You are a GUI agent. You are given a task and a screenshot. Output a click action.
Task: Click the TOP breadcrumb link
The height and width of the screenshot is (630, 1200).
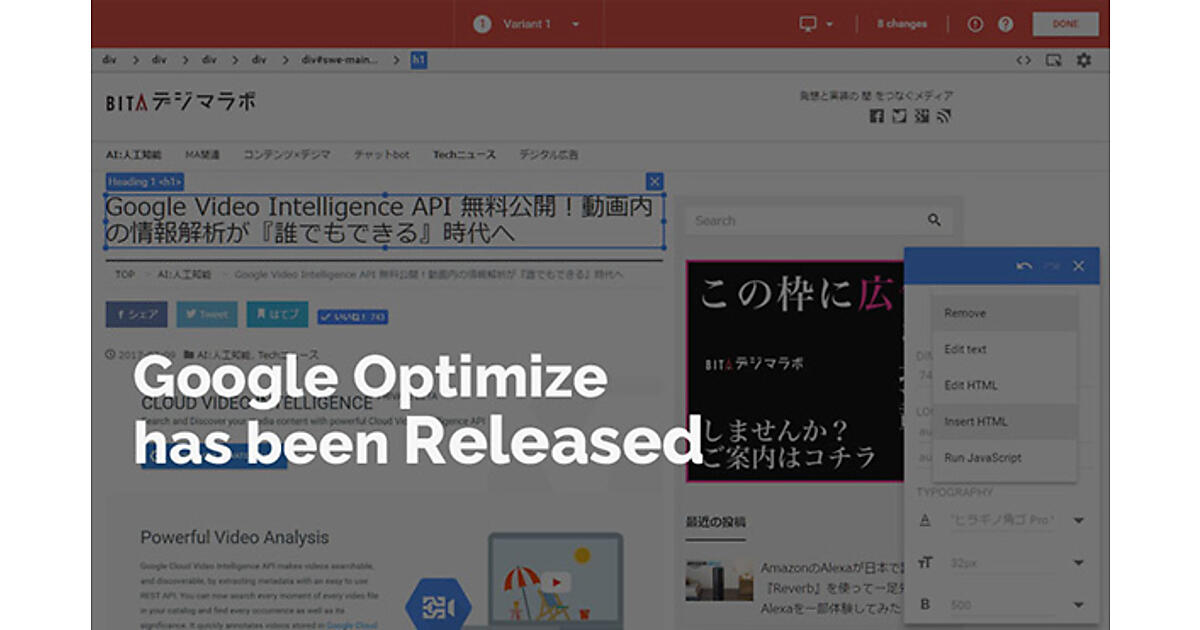(124, 274)
